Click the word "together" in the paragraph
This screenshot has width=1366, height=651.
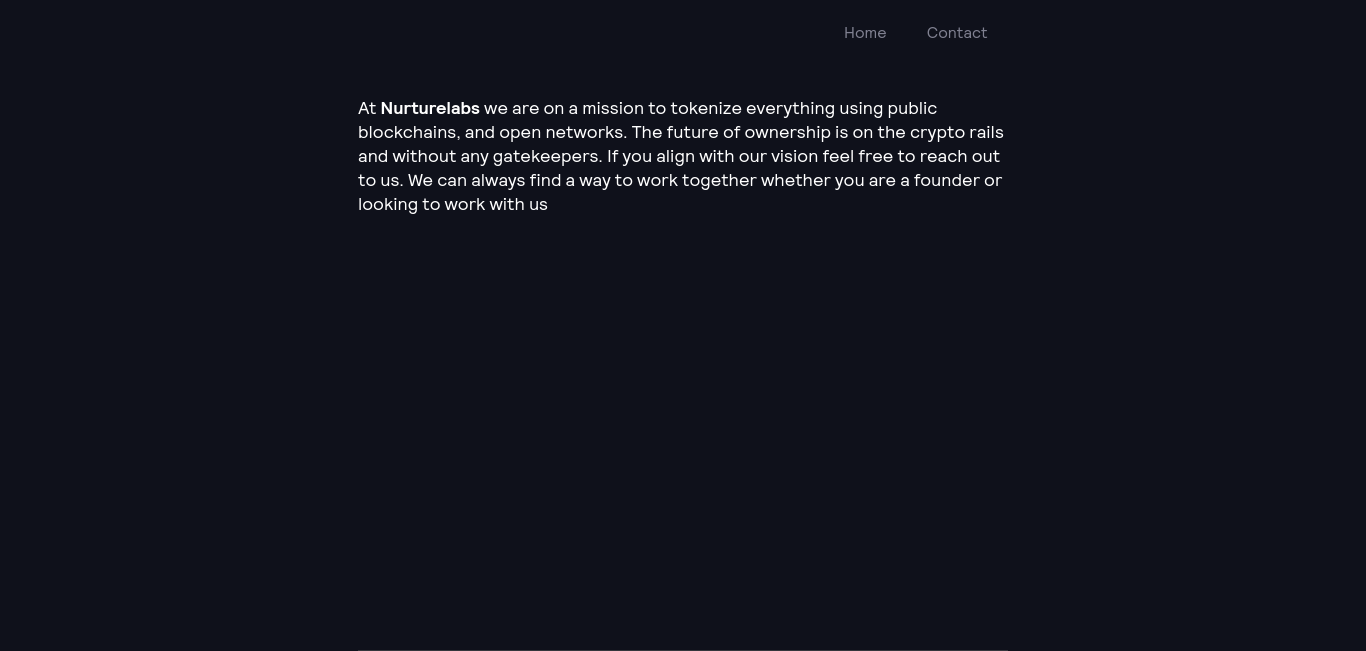click(719, 181)
